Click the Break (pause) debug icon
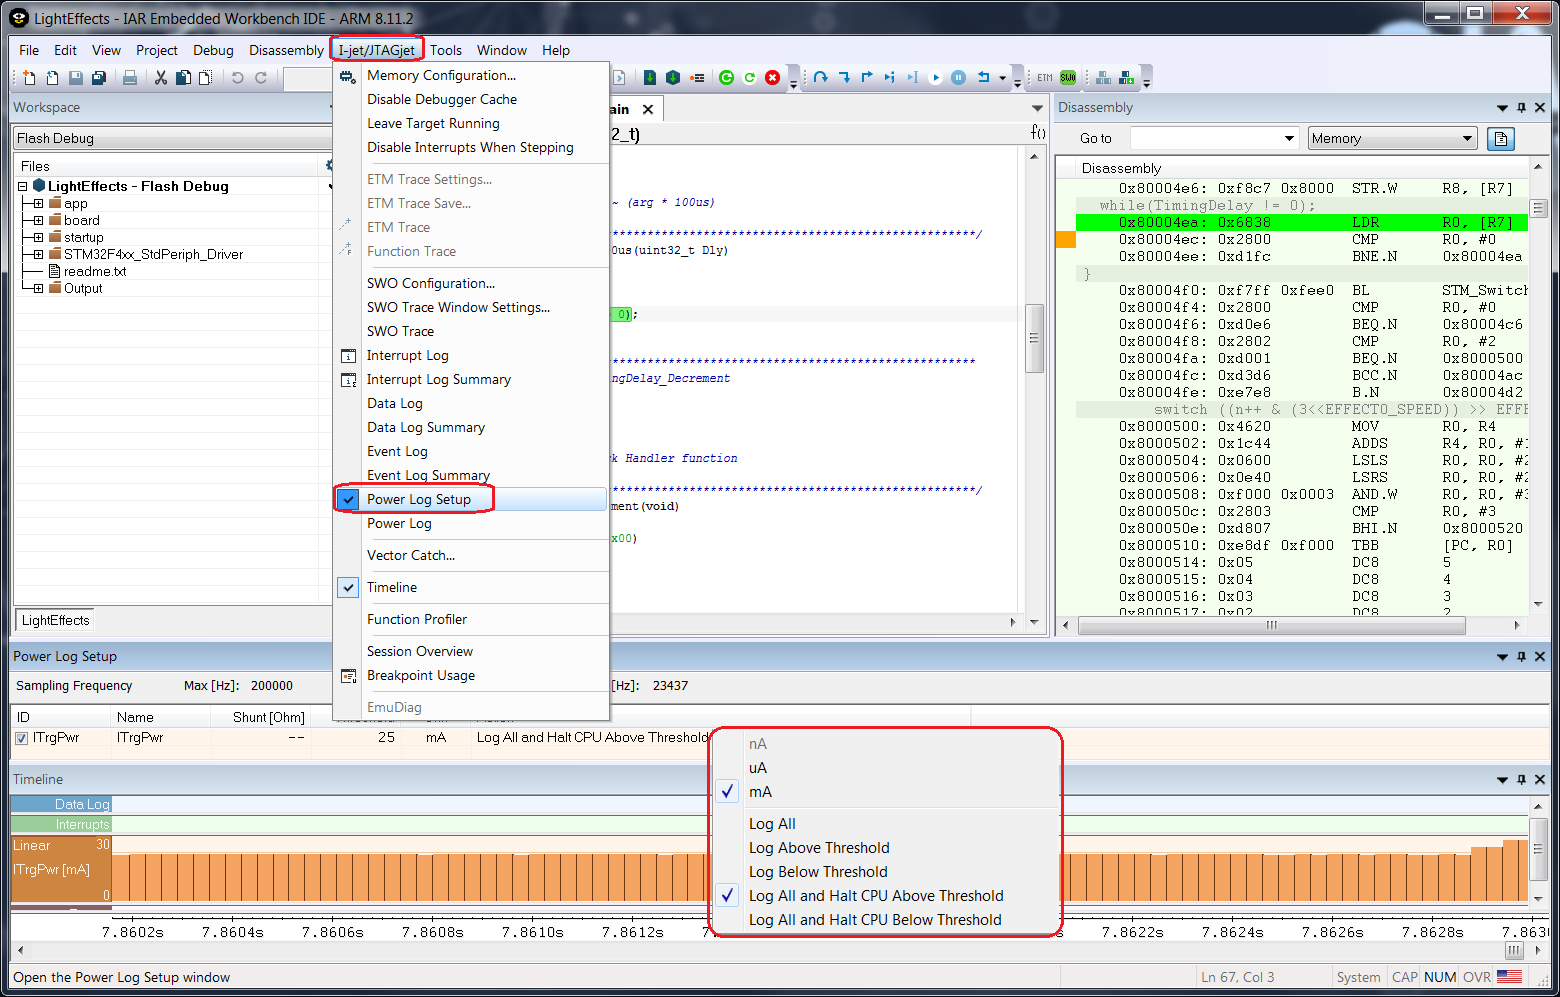 coord(958,78)
